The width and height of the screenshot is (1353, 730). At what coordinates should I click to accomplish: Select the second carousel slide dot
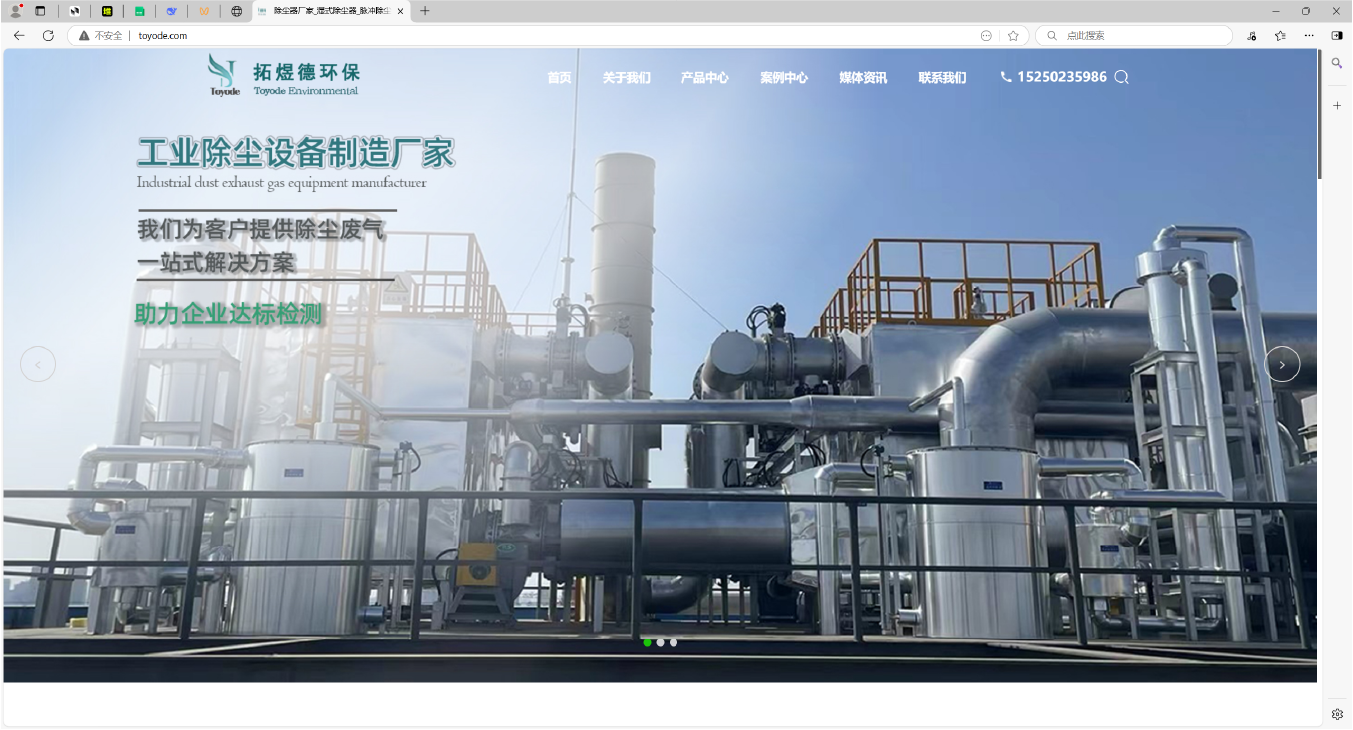click(x=660, y=643)
